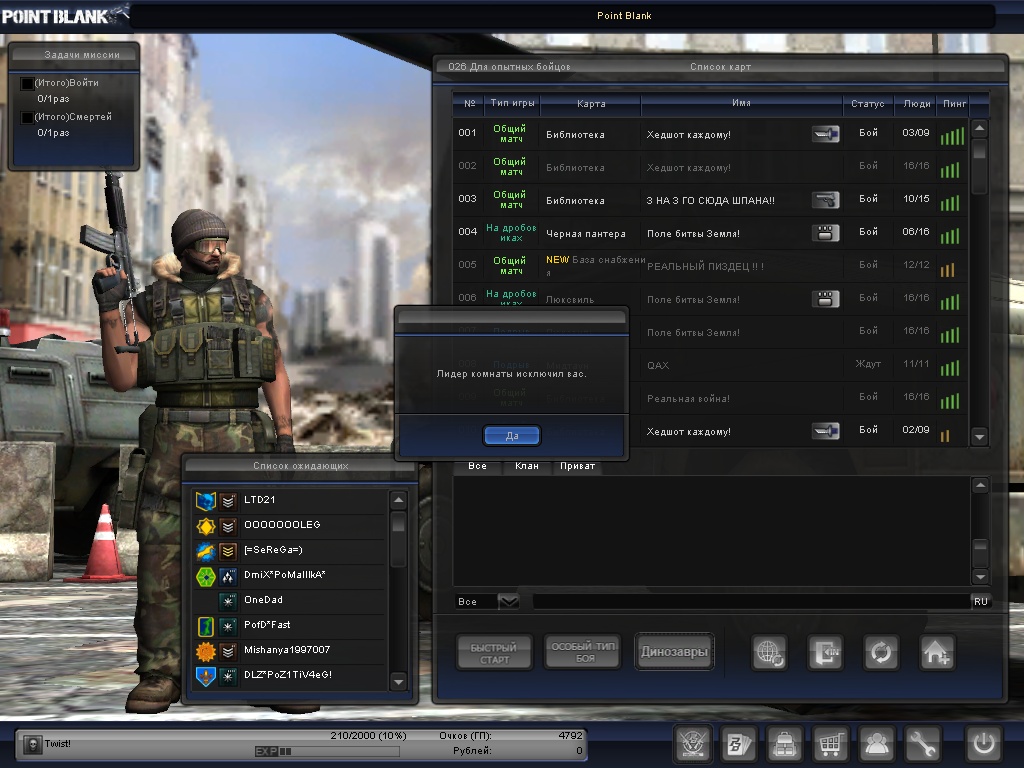
Task: Open the clan emblem icon
Action: 692,744
